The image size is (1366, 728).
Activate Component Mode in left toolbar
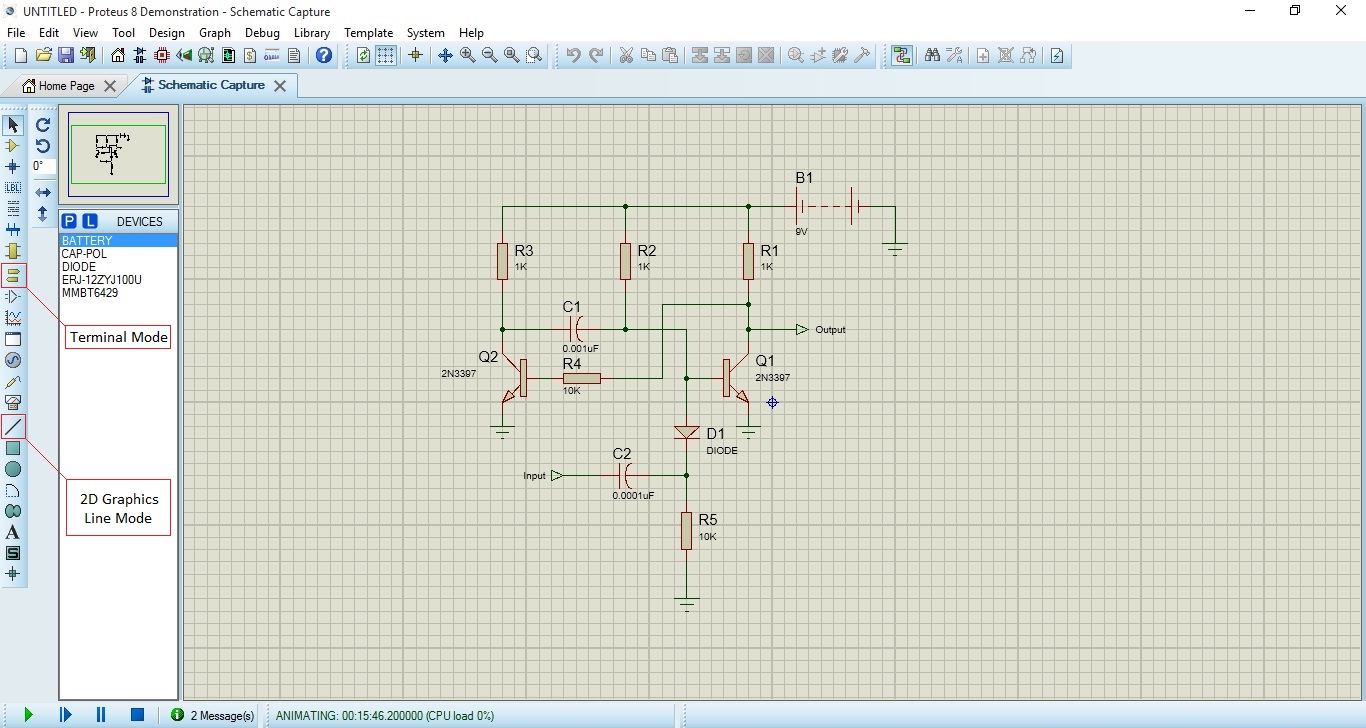coord(13,146)
